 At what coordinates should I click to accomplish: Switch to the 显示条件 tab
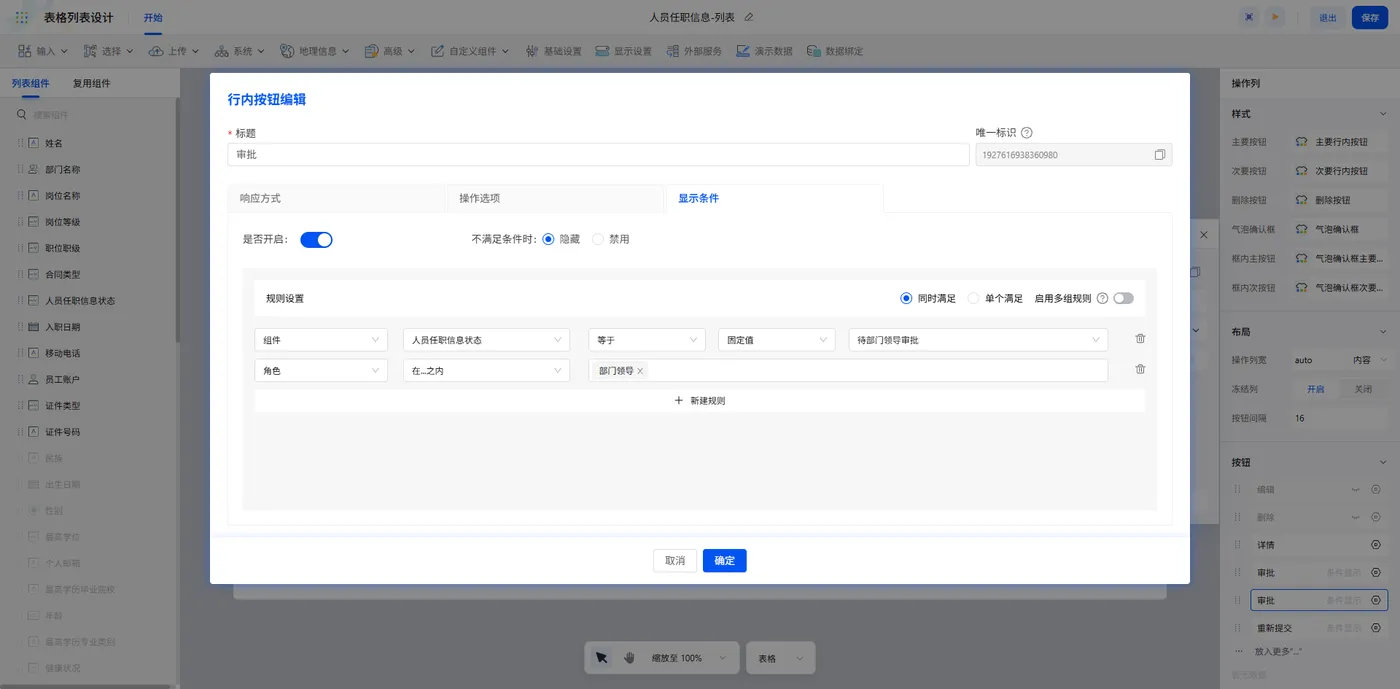click(x=774, y=199)
